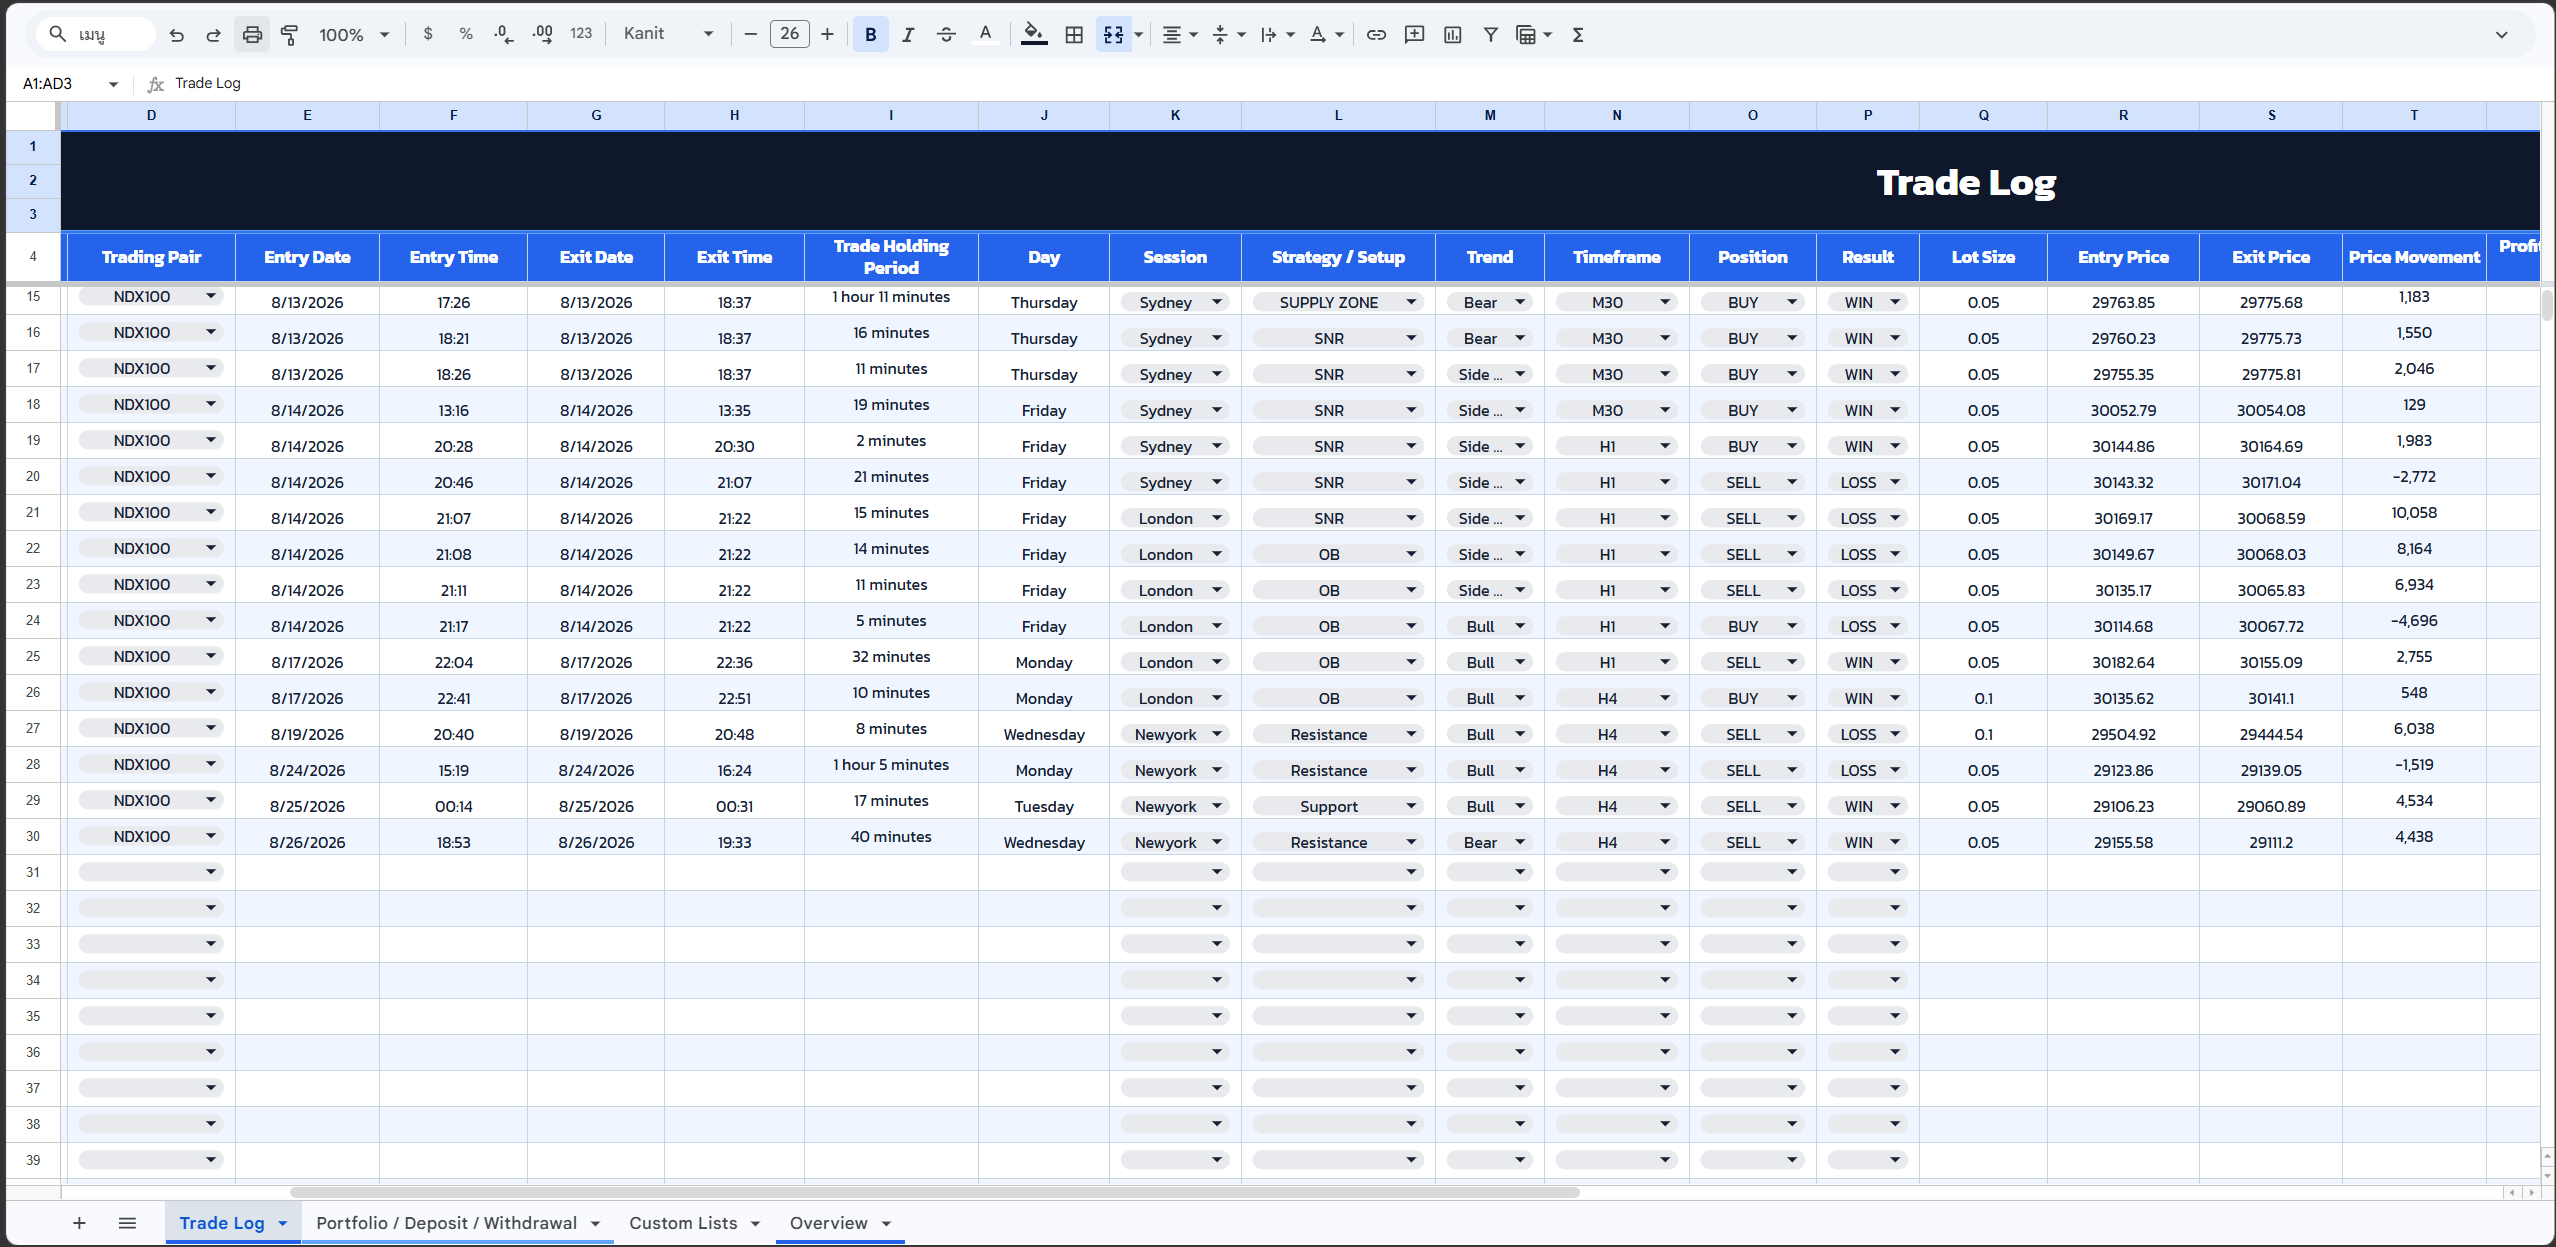Image resolution: width=2556 pixels, height=1247 pixels.
Task: Decrease font size with minus button
Action: pos(750,34)
